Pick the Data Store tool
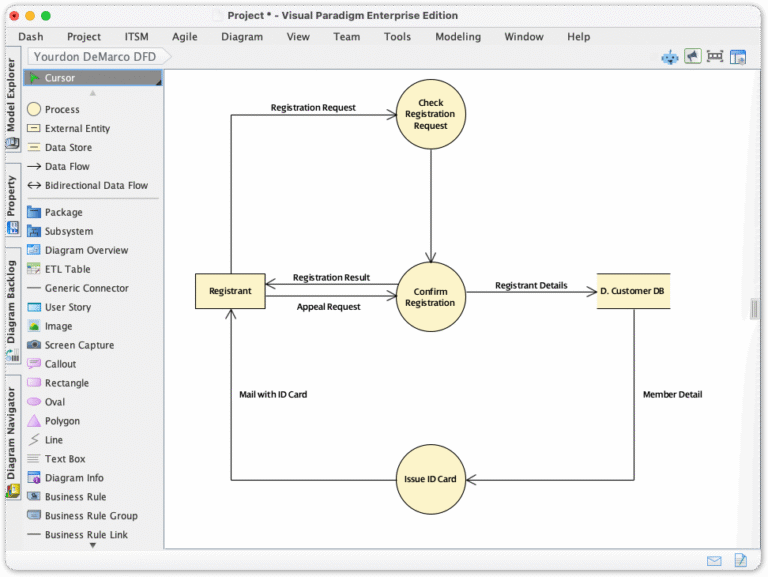 [93, 147]
